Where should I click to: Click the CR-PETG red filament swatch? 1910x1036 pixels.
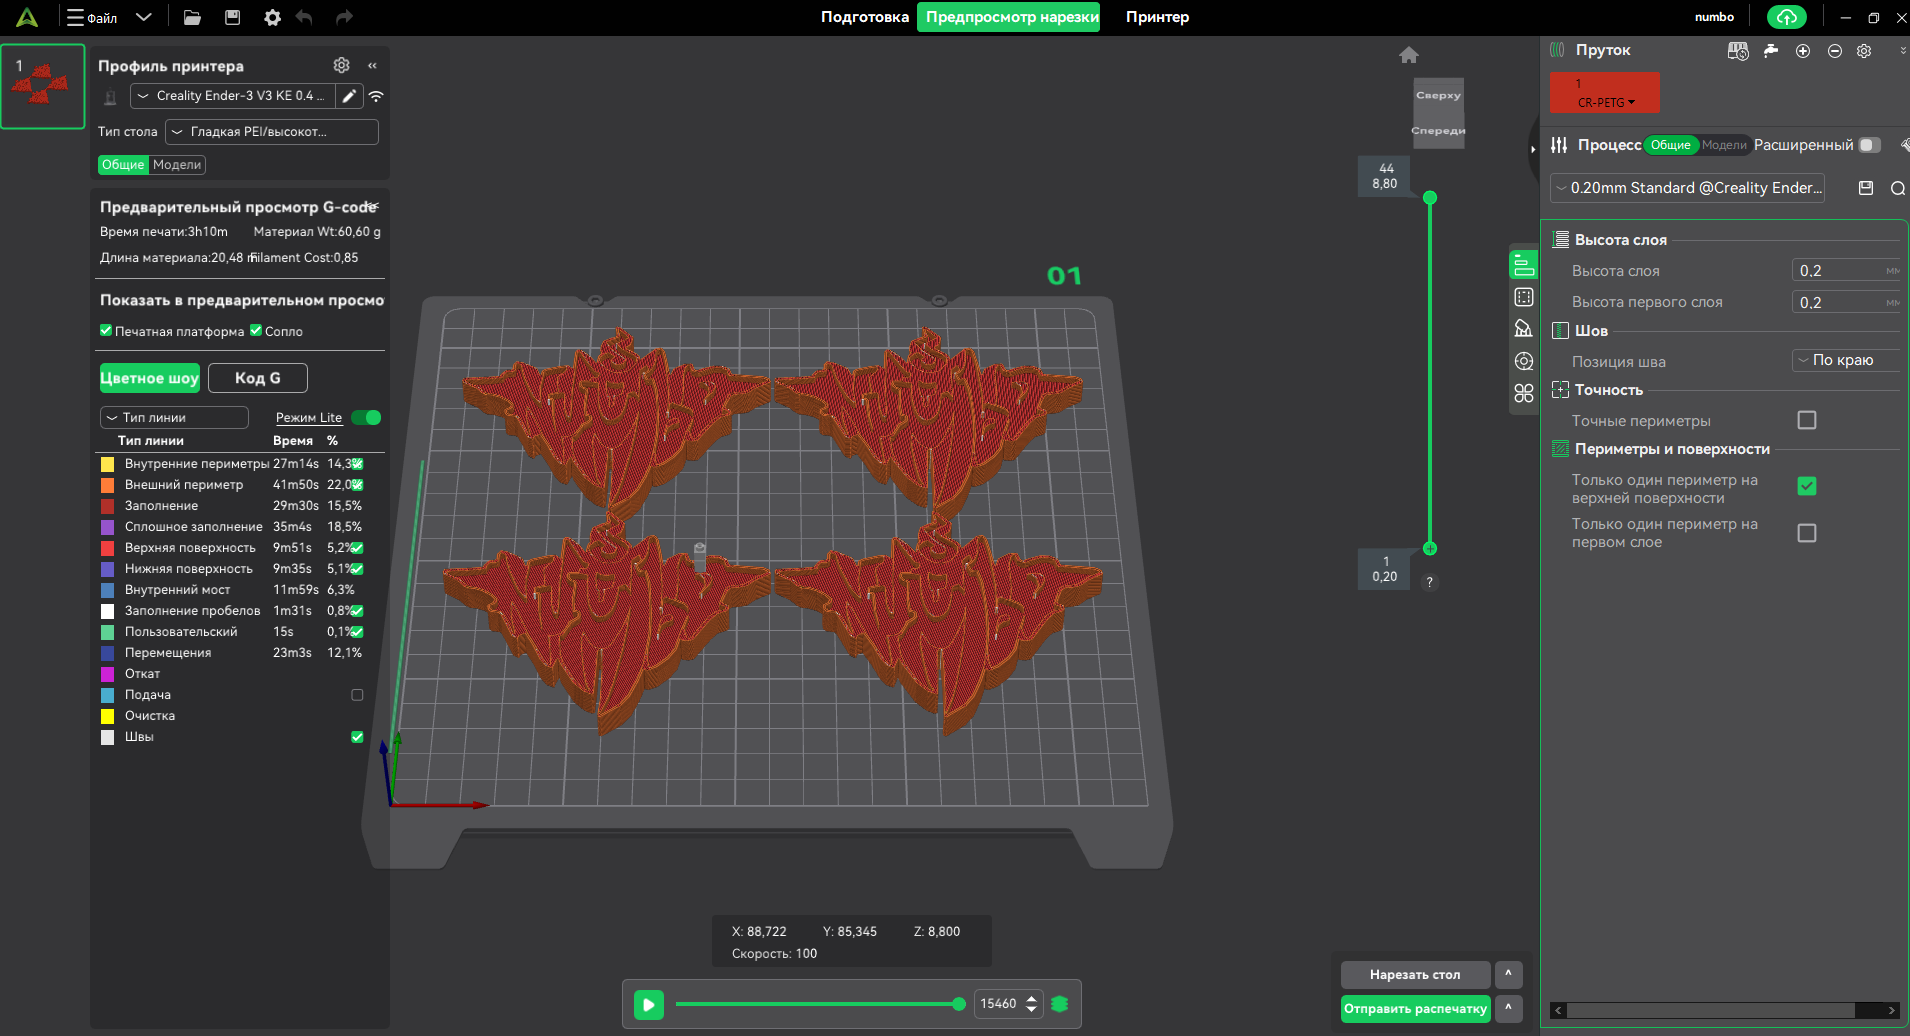(1604, 93)
